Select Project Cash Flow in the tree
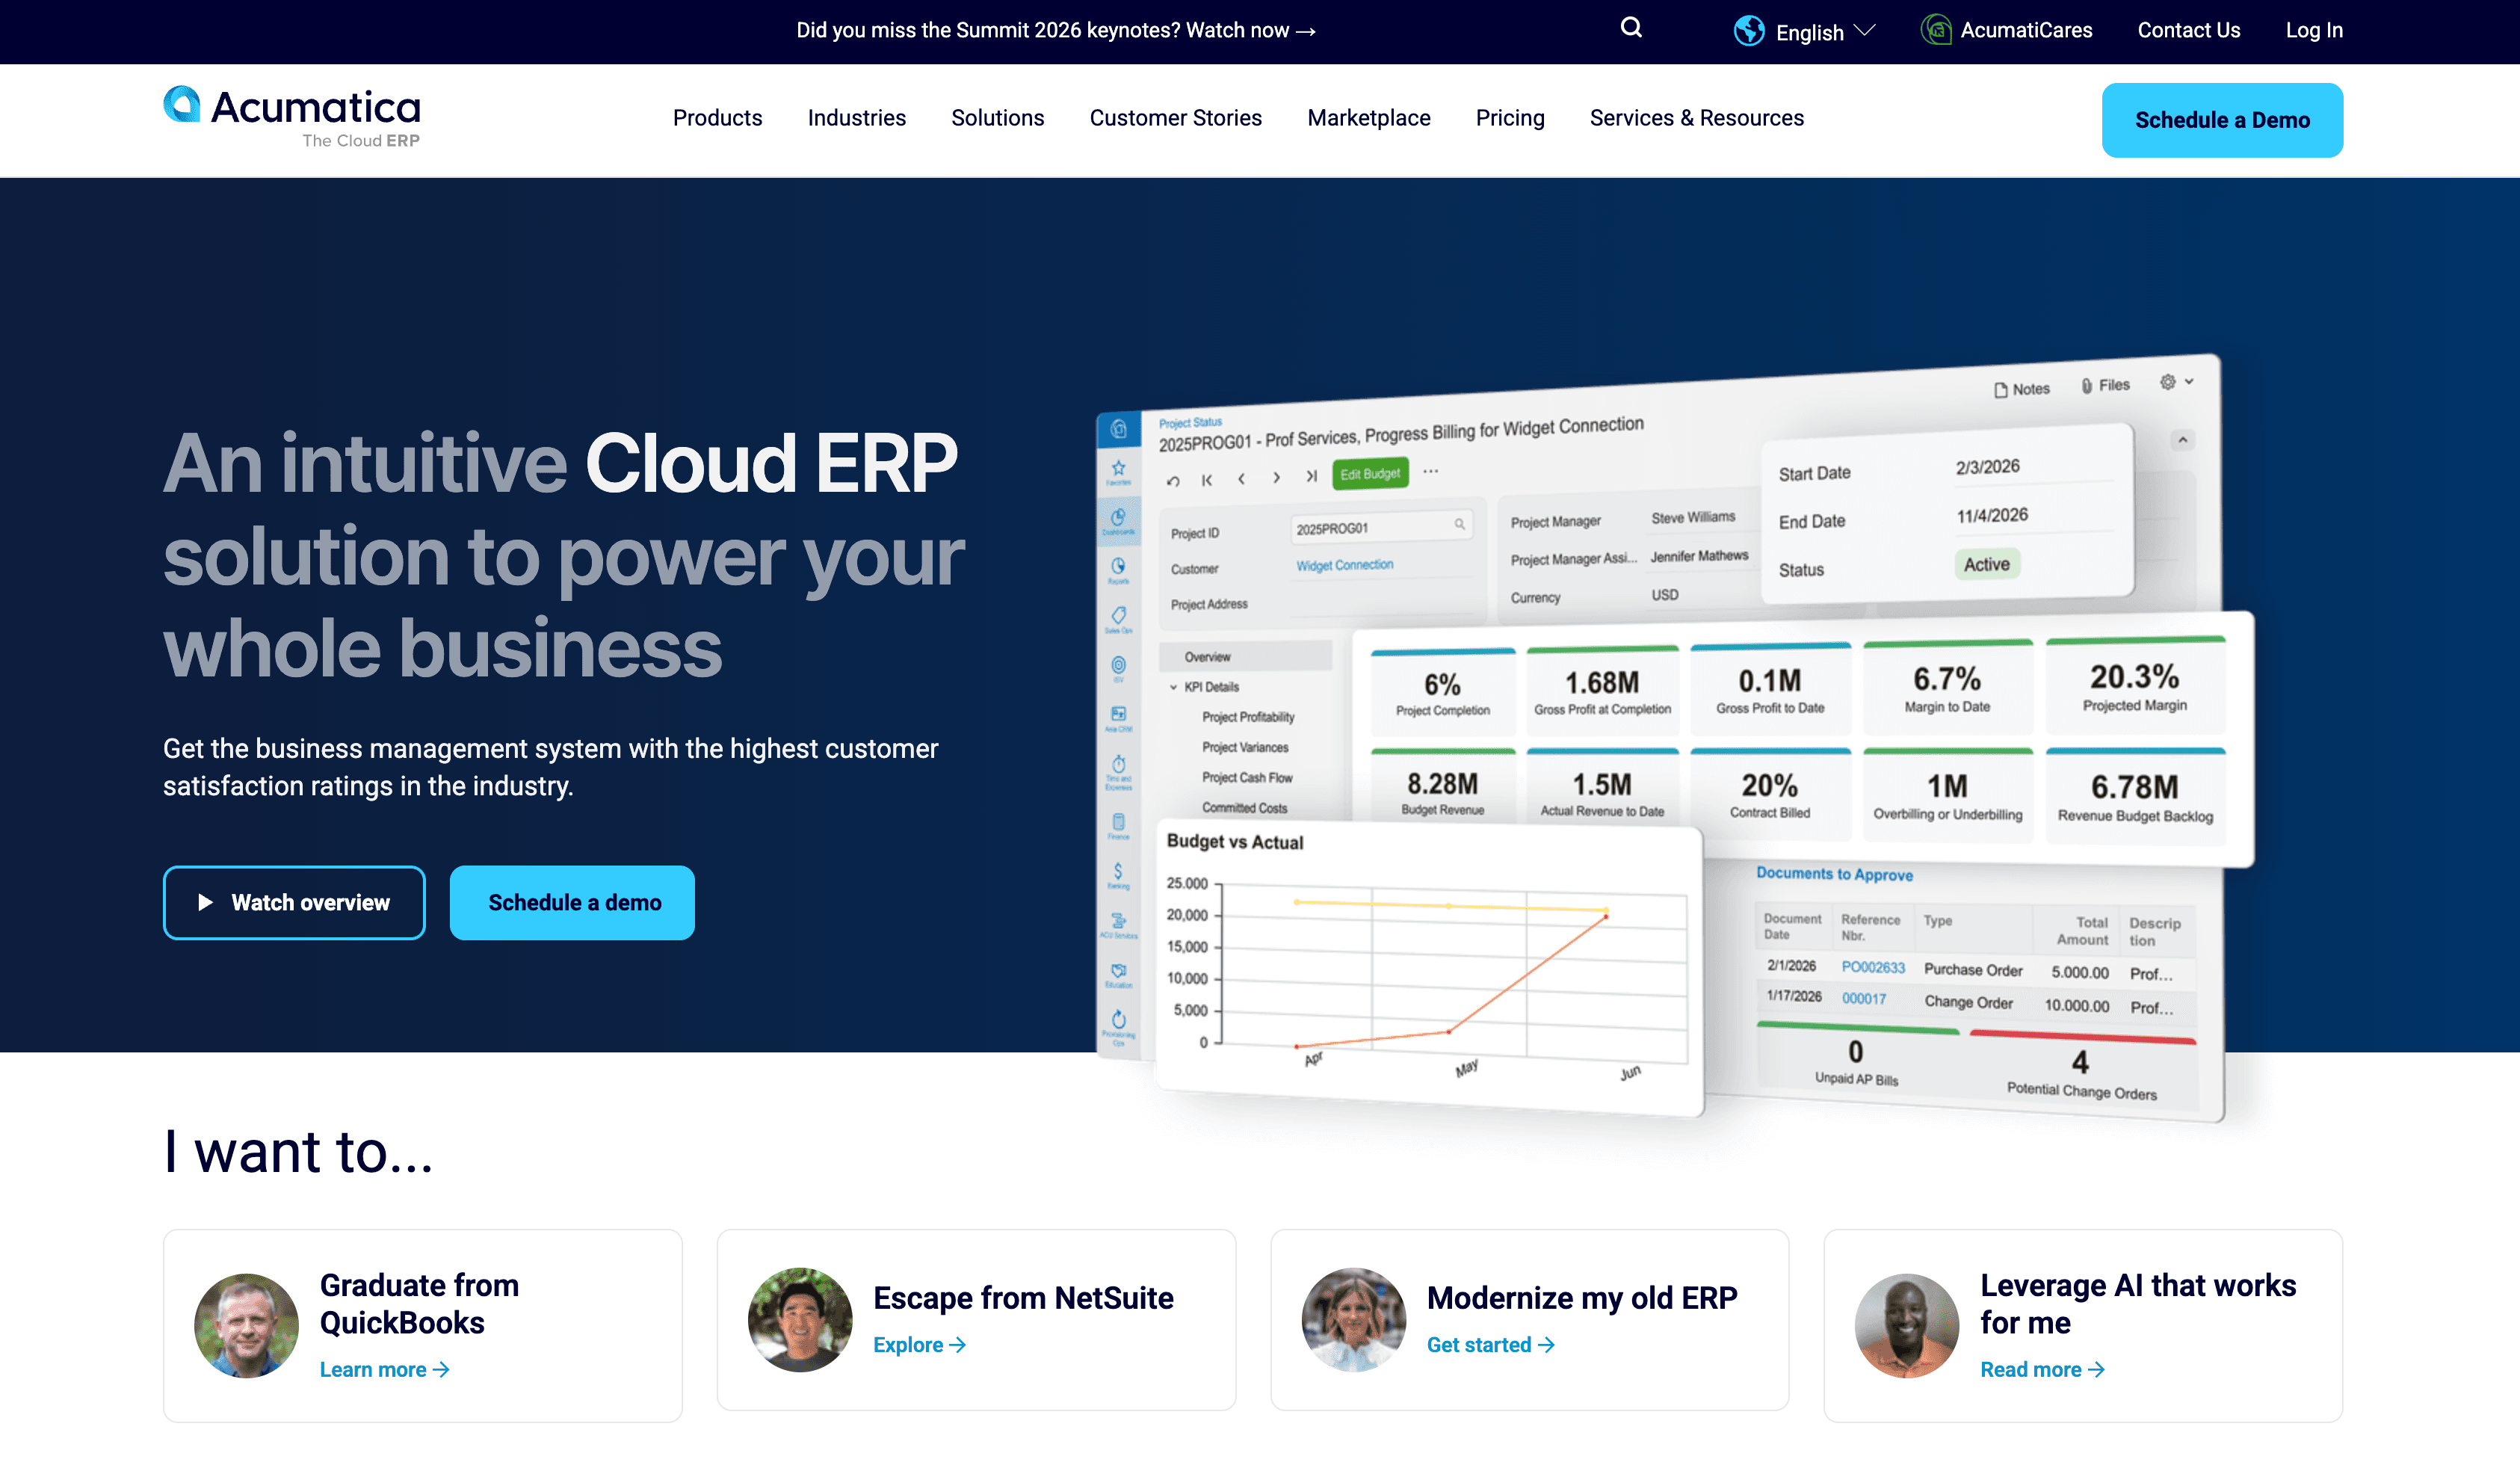This screenshot has height=1465, width=2520. point(1246,777)
